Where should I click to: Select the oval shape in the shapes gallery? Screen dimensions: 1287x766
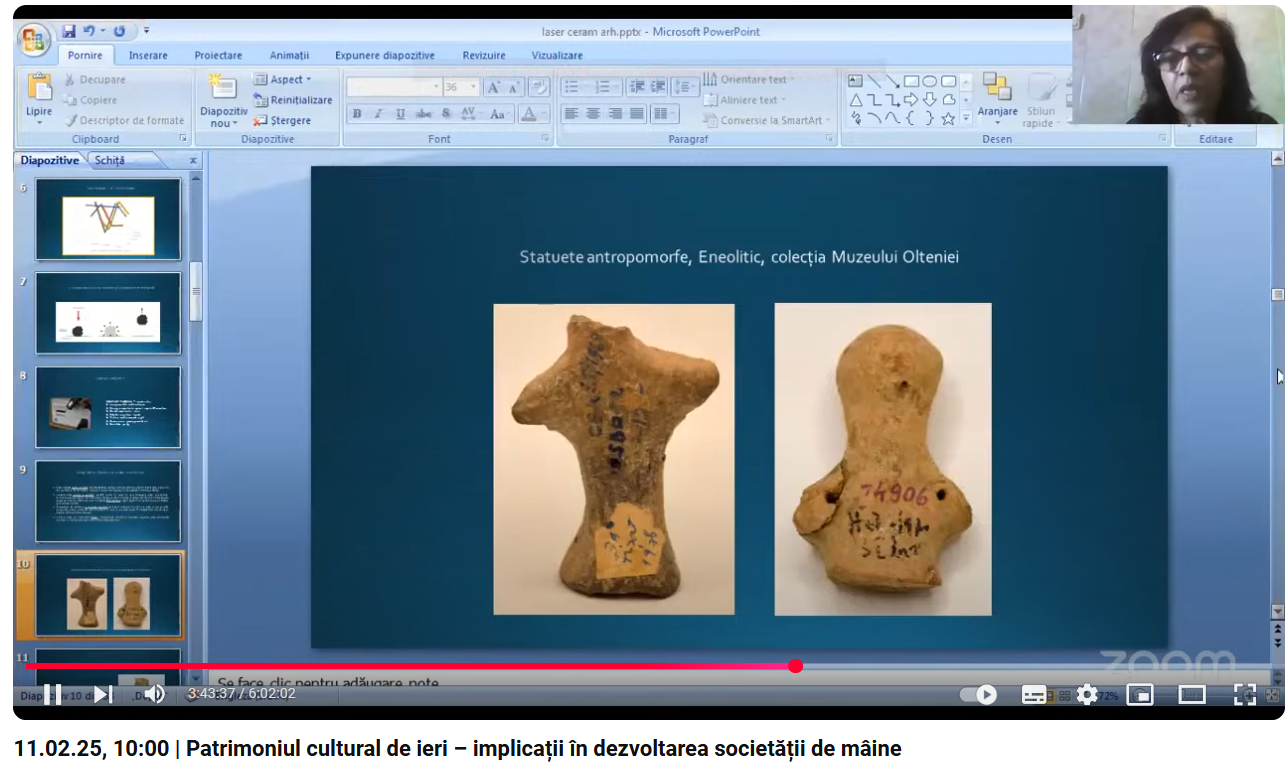[930, 81]
